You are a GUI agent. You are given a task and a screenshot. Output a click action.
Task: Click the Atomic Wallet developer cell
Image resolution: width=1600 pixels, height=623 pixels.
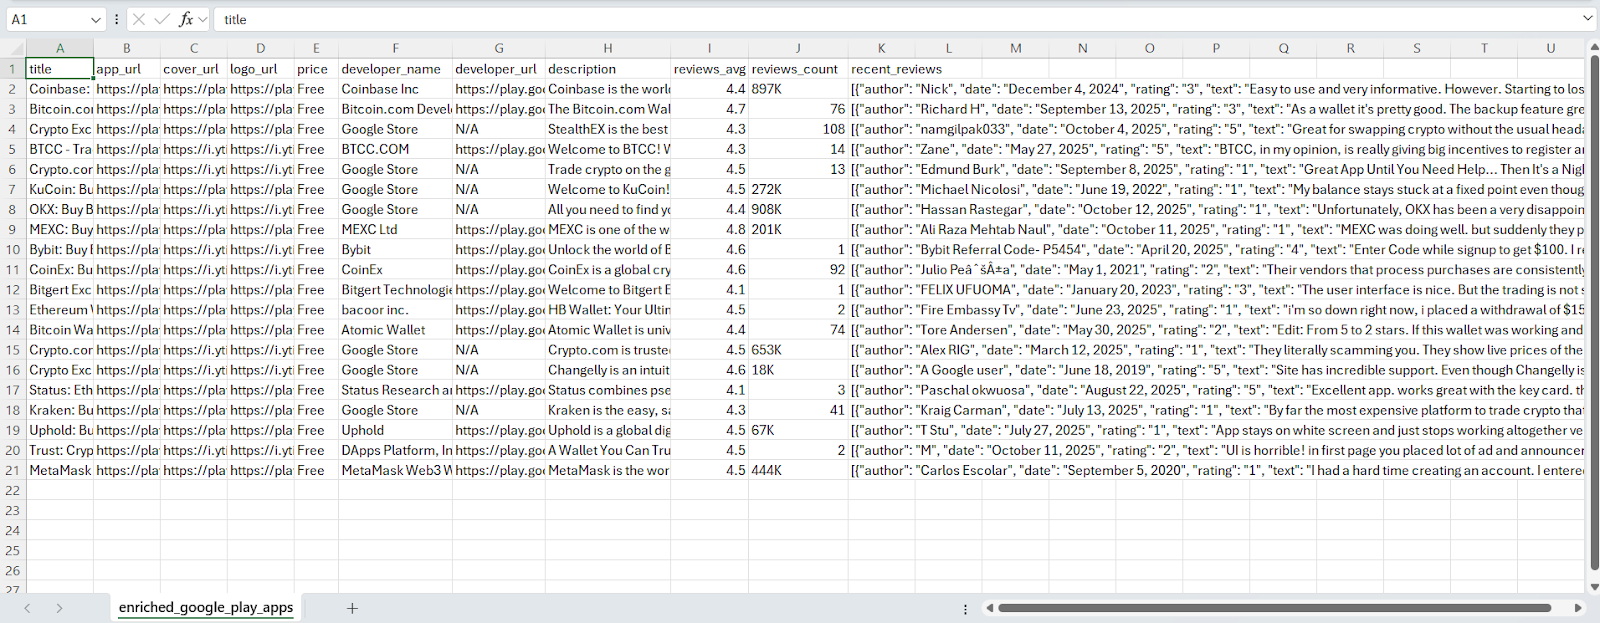point(395,330)
